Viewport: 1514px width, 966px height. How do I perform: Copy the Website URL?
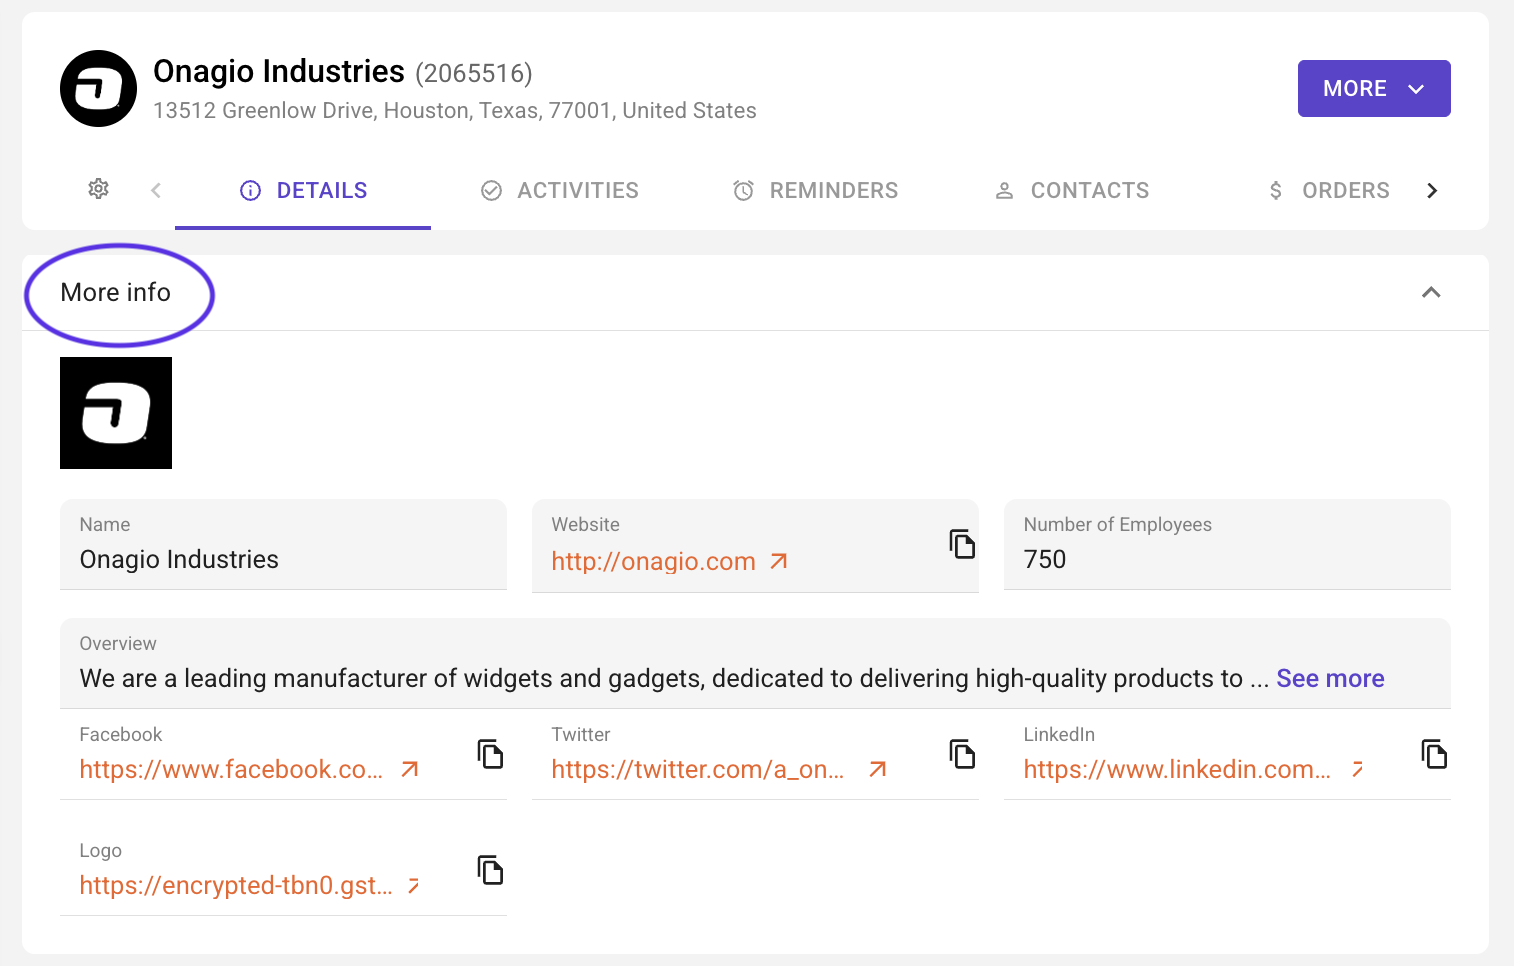[962, 544]
